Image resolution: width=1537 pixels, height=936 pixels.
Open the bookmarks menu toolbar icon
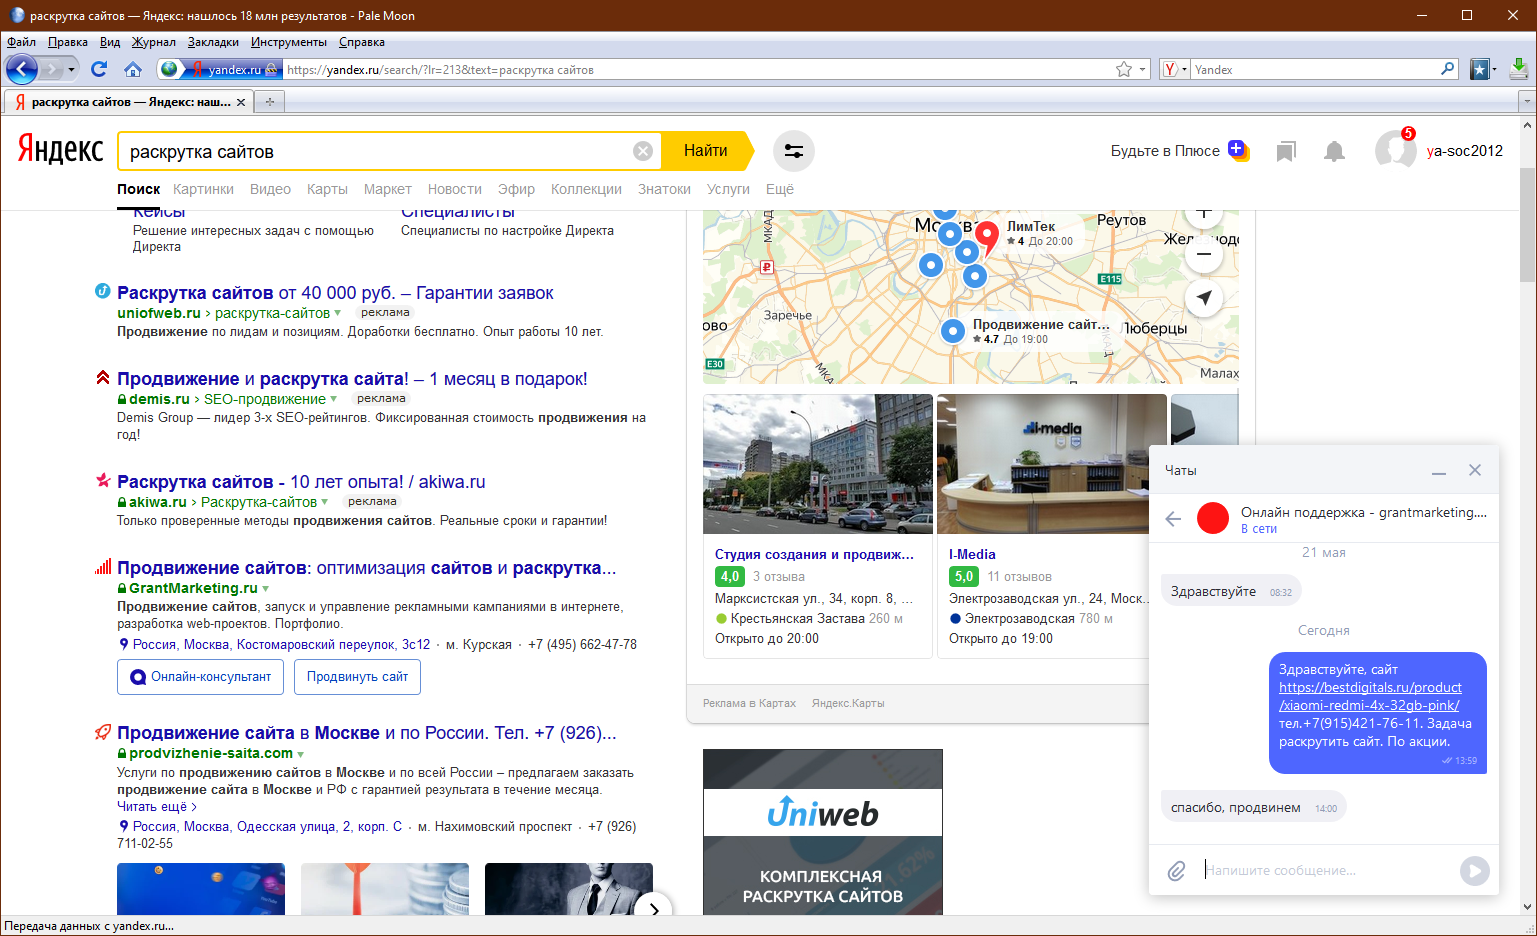tap(1480, 69)
